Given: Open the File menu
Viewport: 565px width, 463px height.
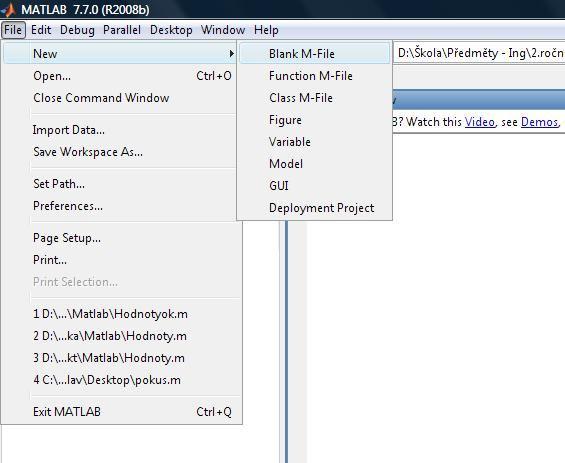Looking at the screenshot, I should coord(13,30).
